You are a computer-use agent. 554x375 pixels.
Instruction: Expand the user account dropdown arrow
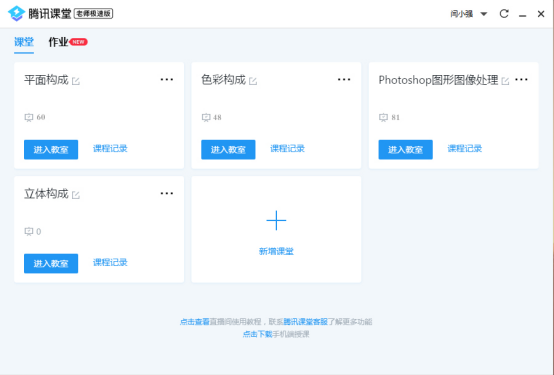click(484, 14)
